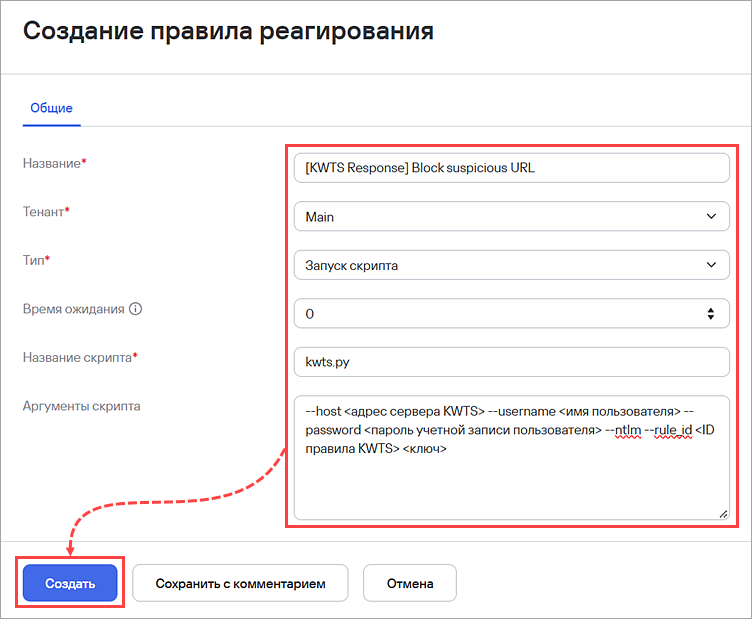This screenshot has width=752, height=619.
Task: Click the Название label
Action: pyautogui.click(x=55, y=163)
